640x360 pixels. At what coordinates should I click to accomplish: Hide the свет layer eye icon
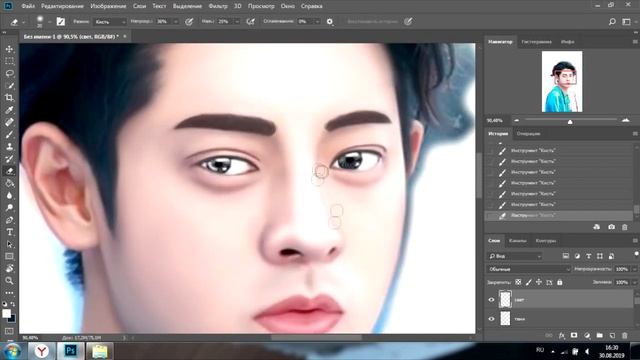pyautogui.click(x=491, y=300)
